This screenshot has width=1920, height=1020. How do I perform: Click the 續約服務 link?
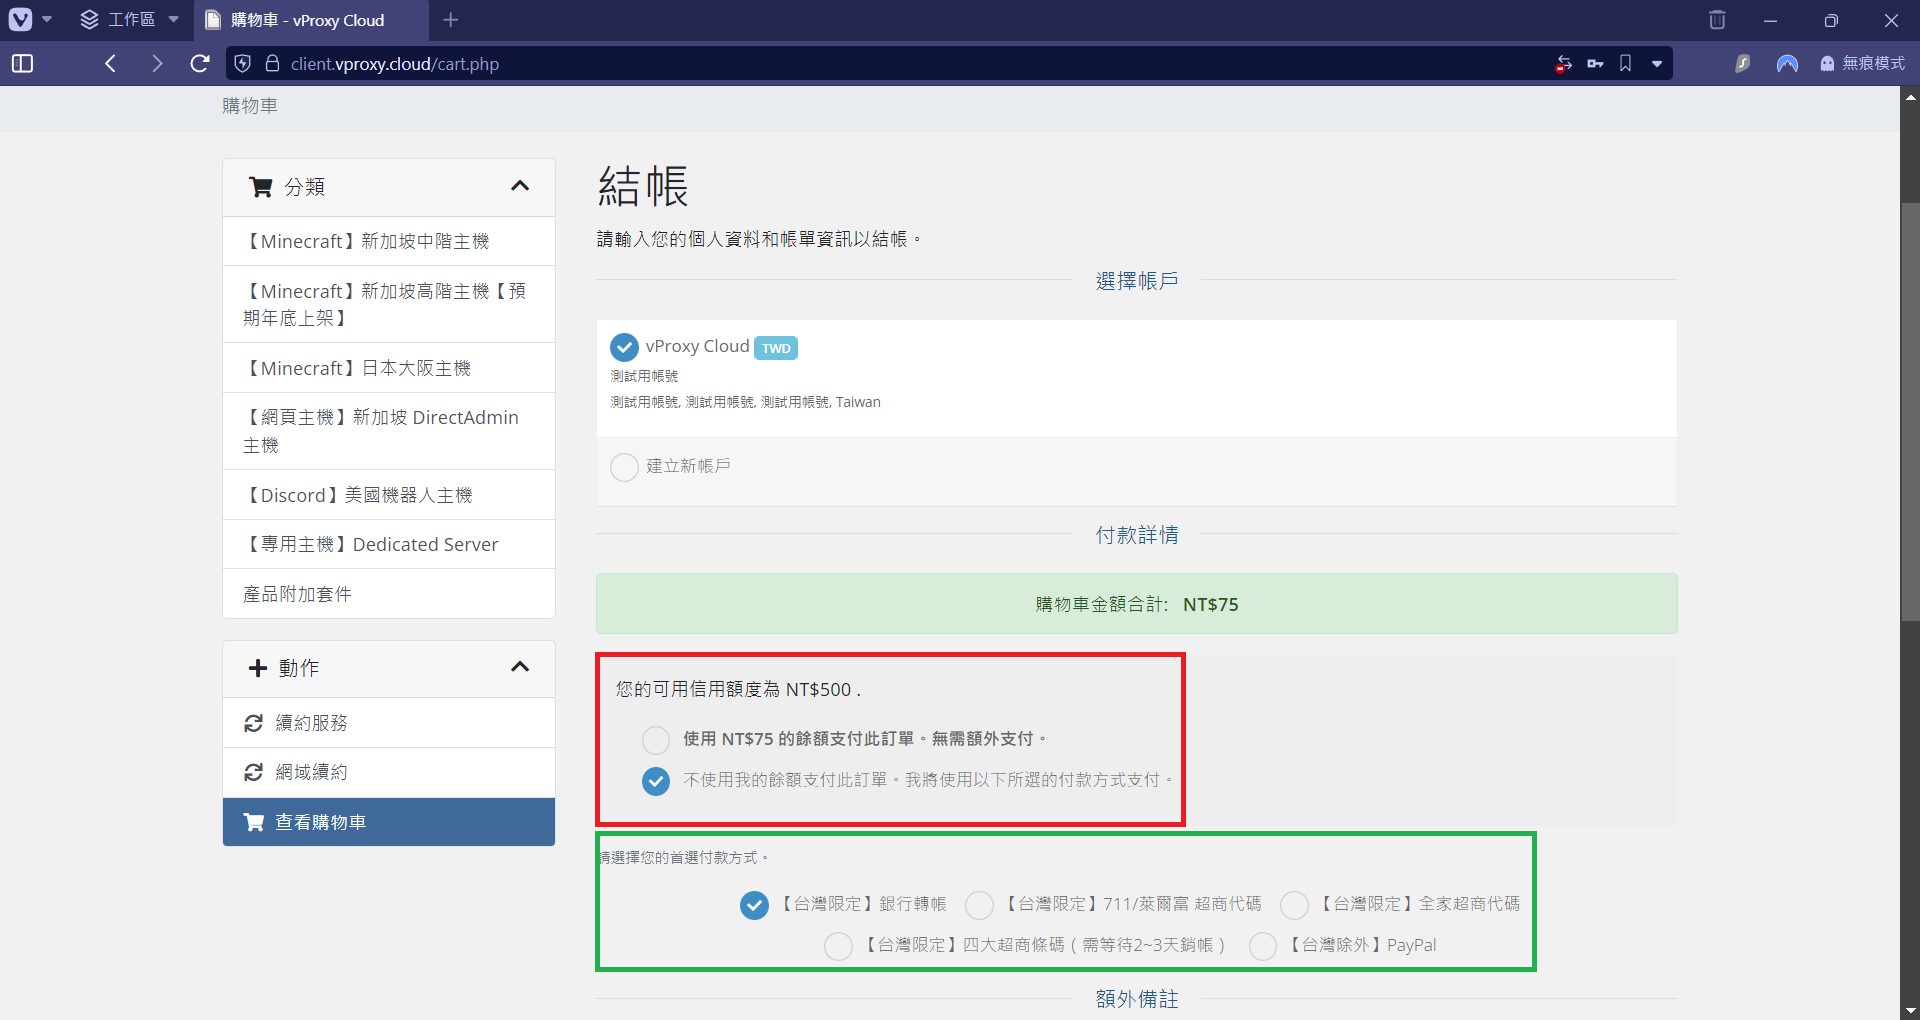coord(311,723)
